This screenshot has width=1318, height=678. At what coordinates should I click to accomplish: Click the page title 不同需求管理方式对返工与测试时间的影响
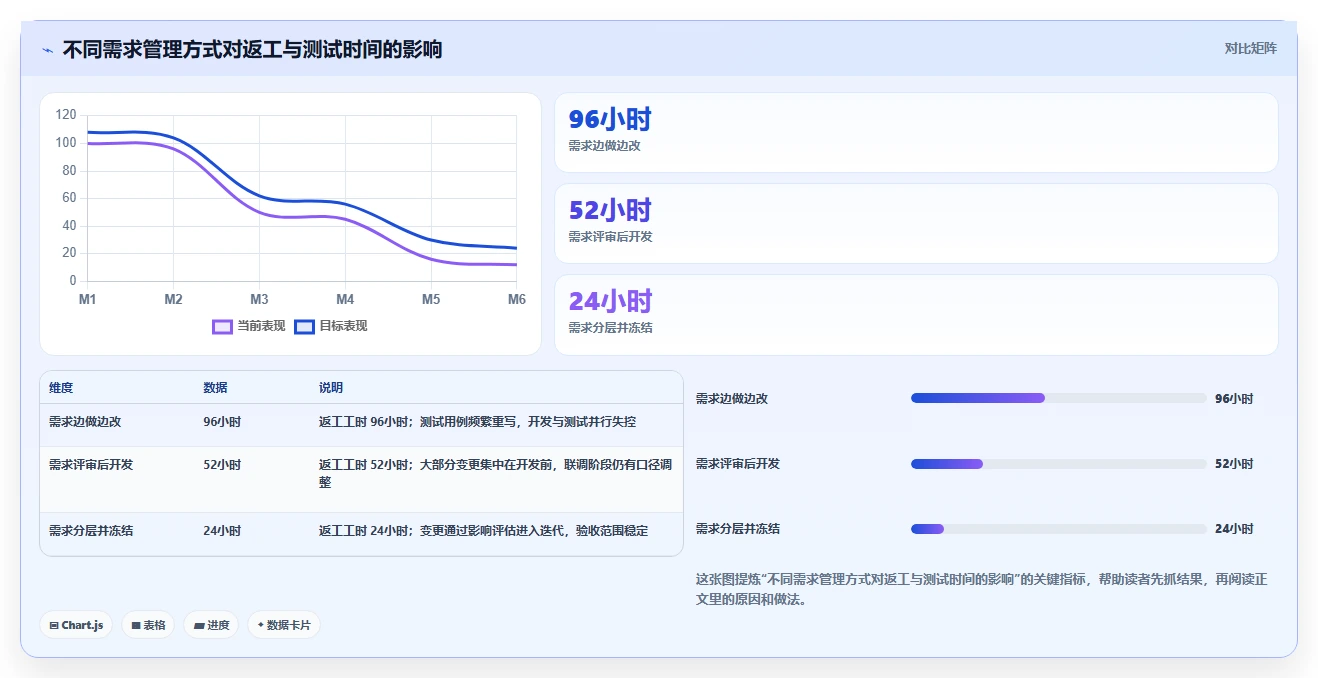click(252, 49)
